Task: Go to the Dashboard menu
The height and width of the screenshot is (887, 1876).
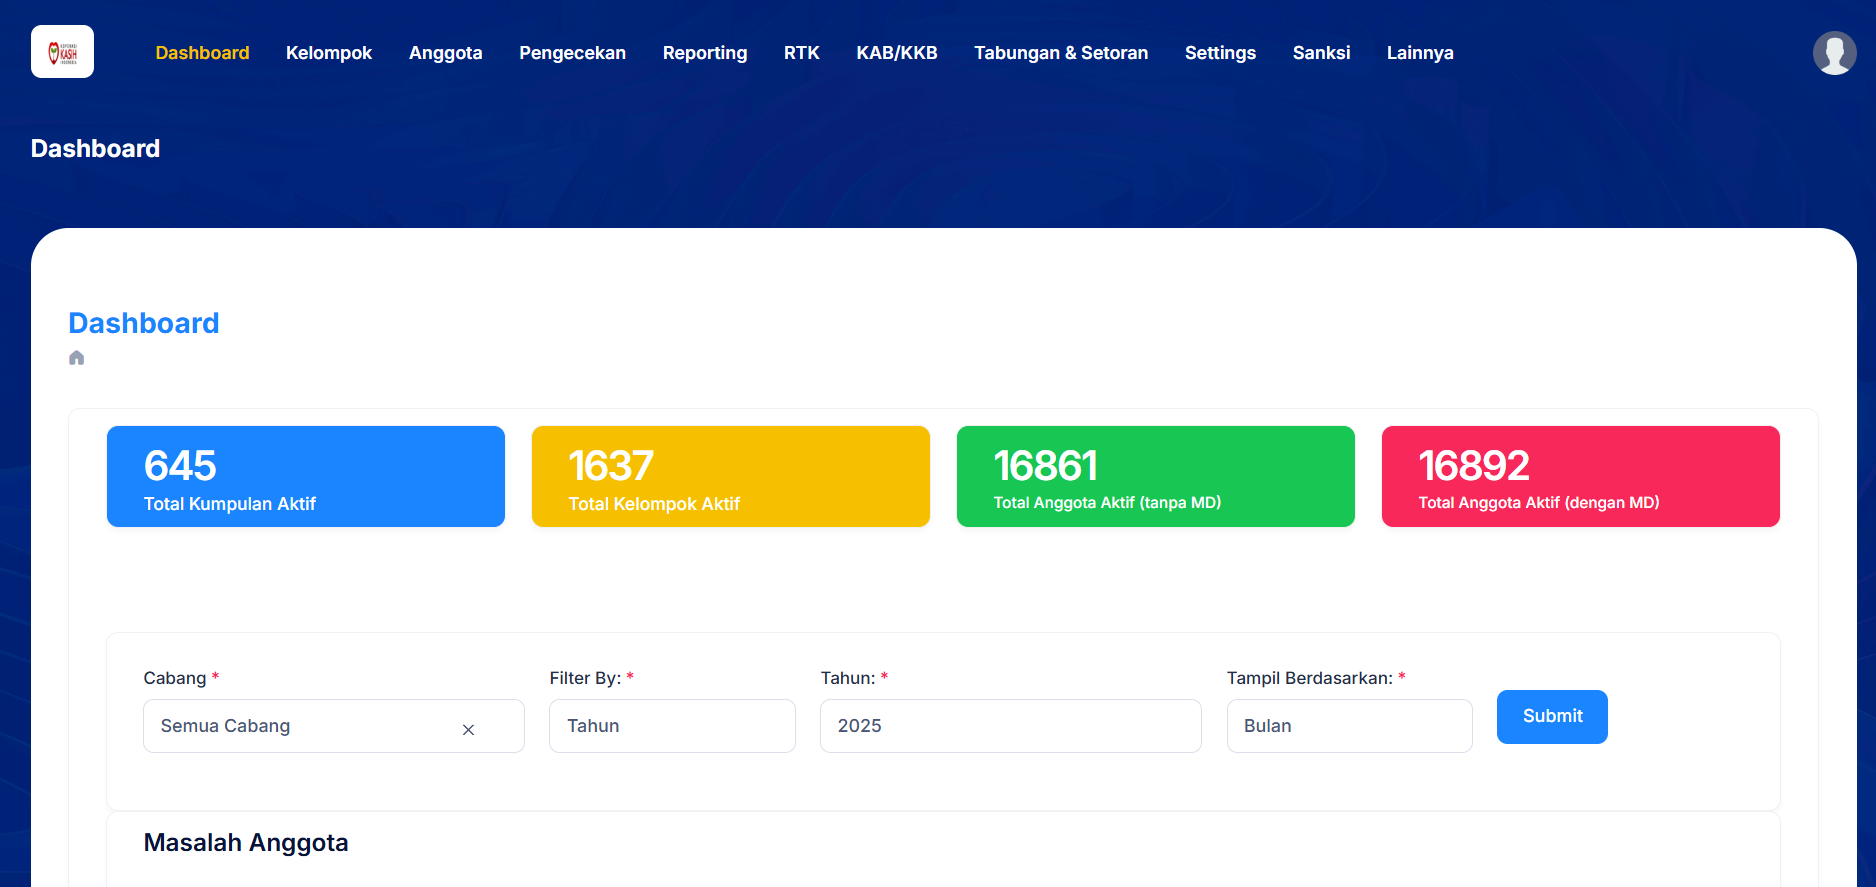Action: pos(202,53)
